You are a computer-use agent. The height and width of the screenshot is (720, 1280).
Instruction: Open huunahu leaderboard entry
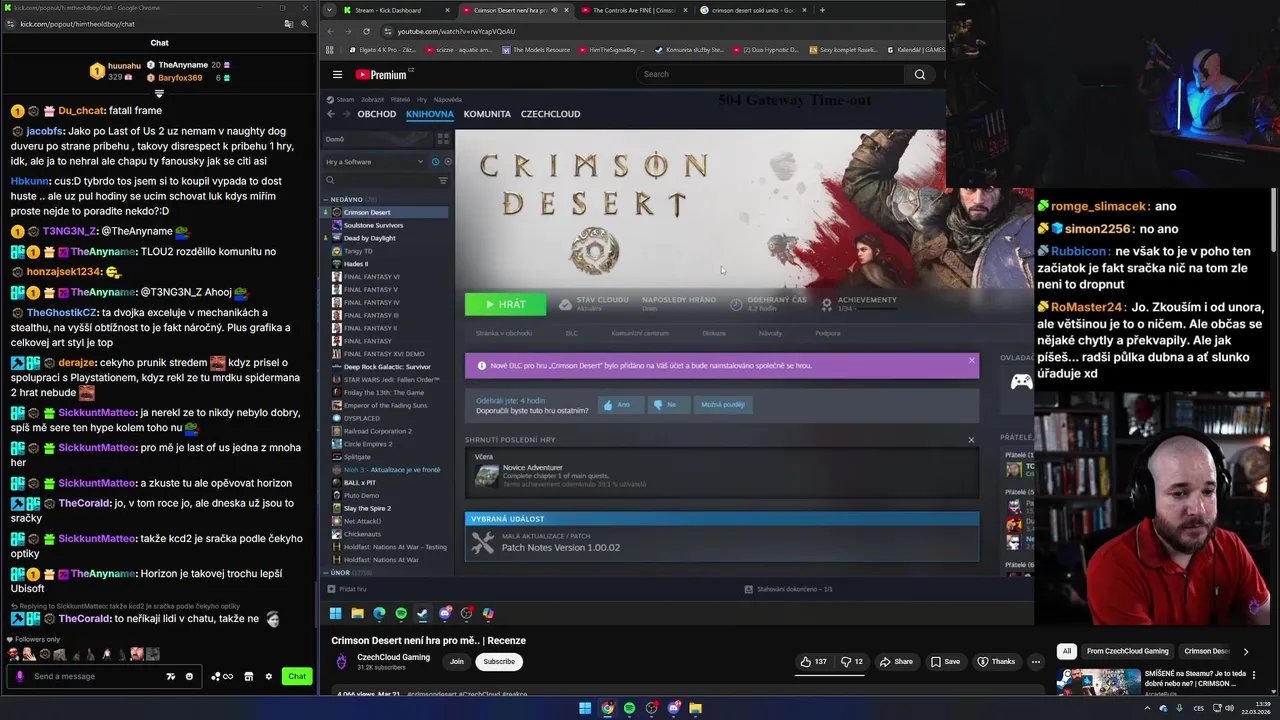115,70
